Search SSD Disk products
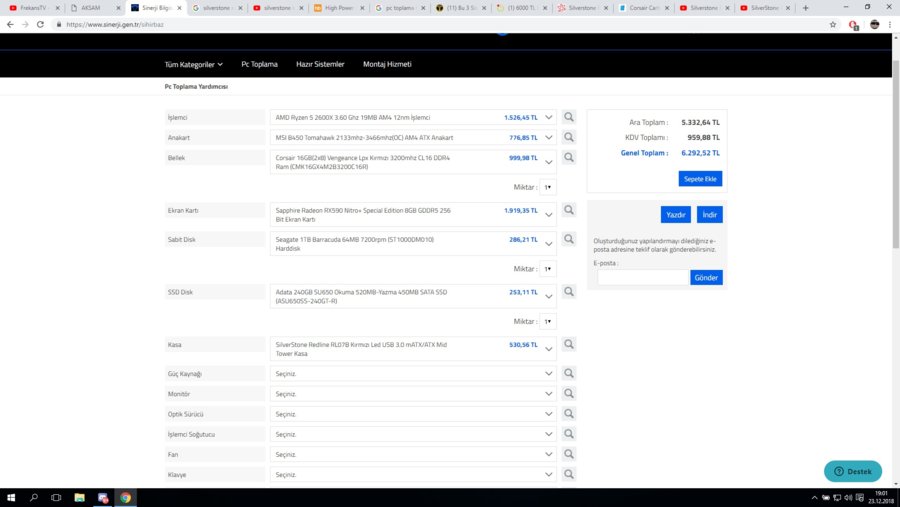900x507 pixels. click(568, 292)
